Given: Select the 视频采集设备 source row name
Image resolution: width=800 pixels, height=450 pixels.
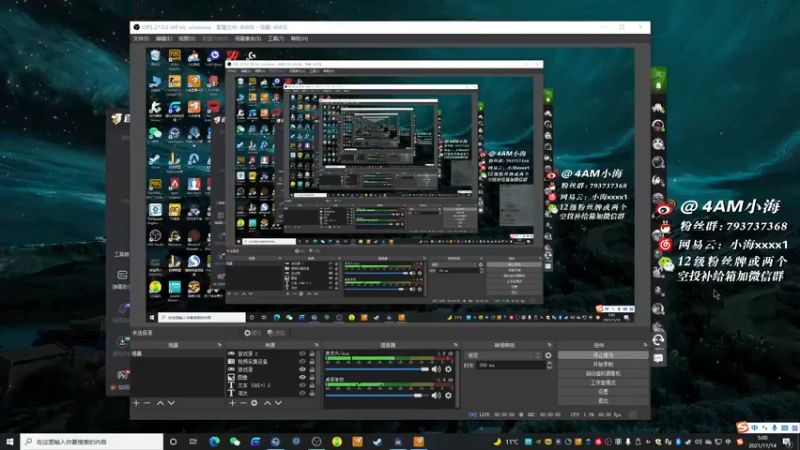Looking at the screenshot, I should click(253, 361).
